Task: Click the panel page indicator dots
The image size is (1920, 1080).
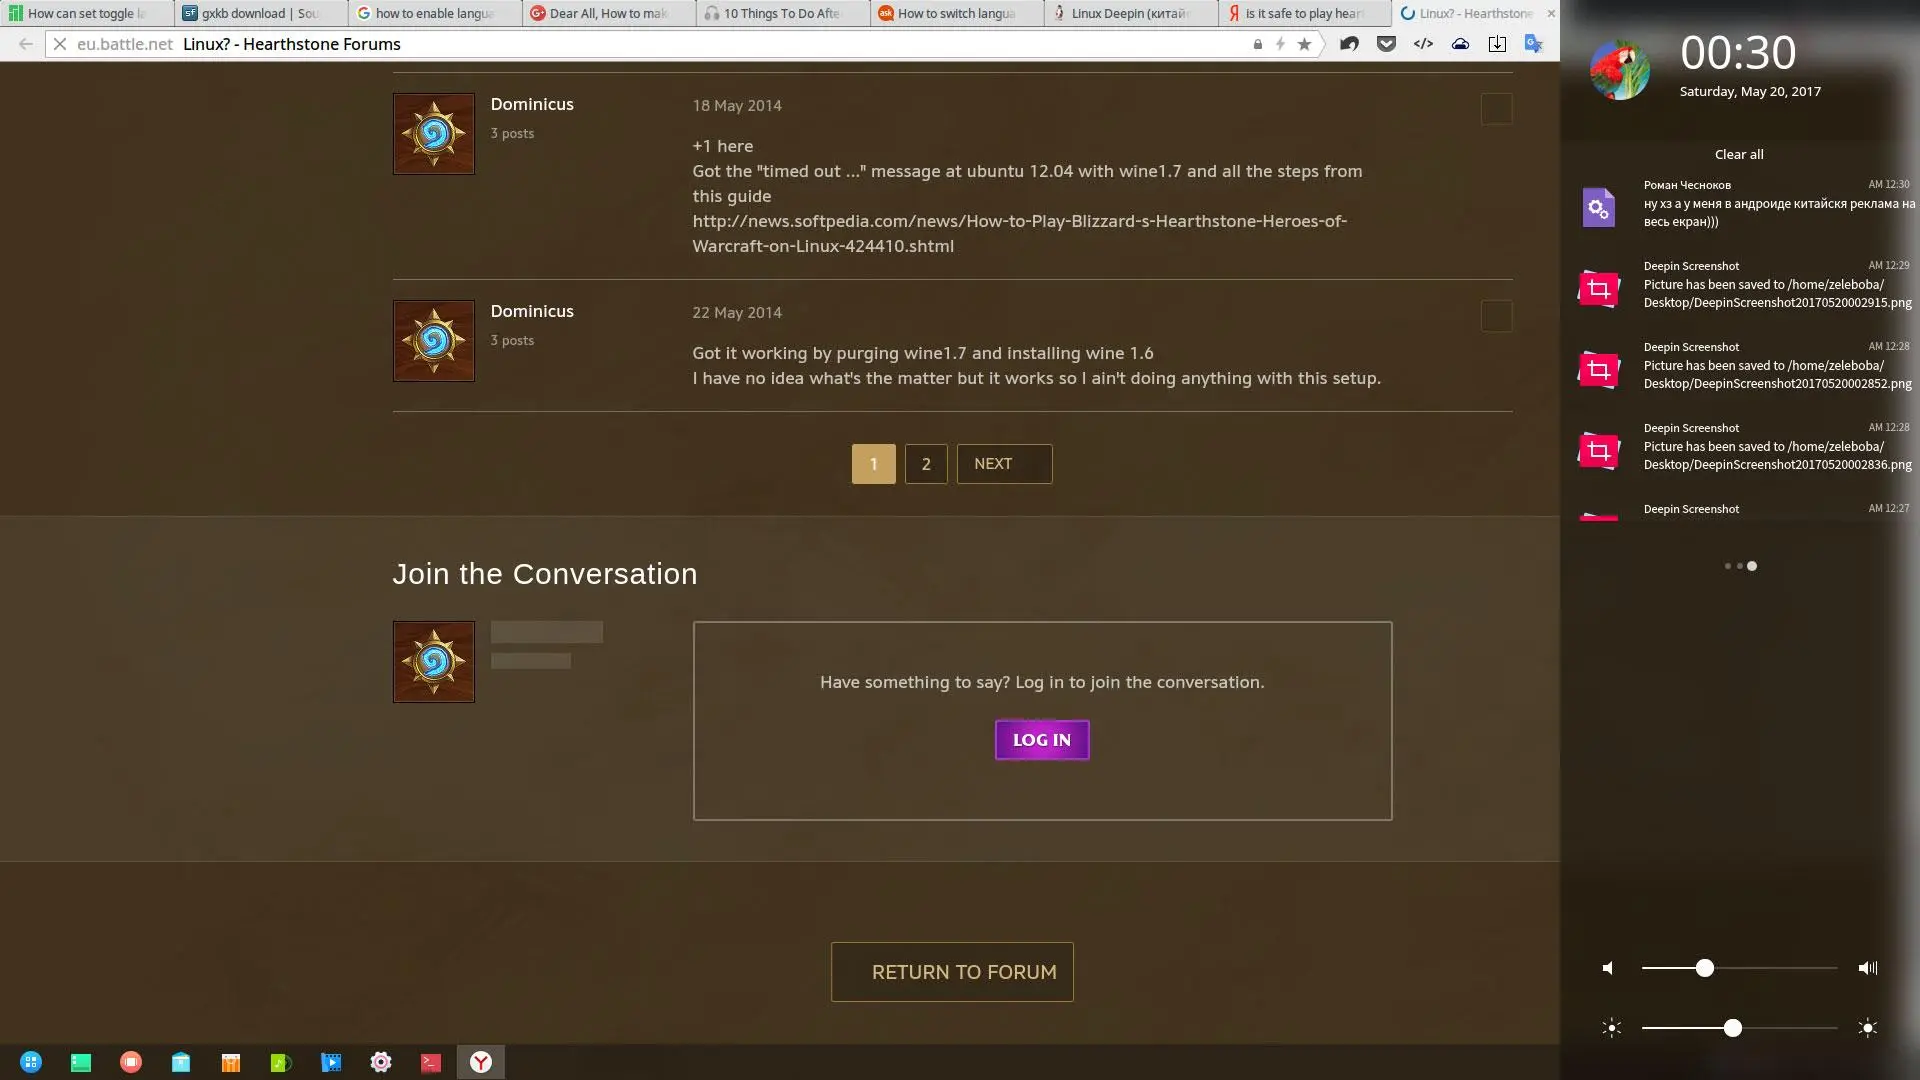Action: [x=1740, y=566]
